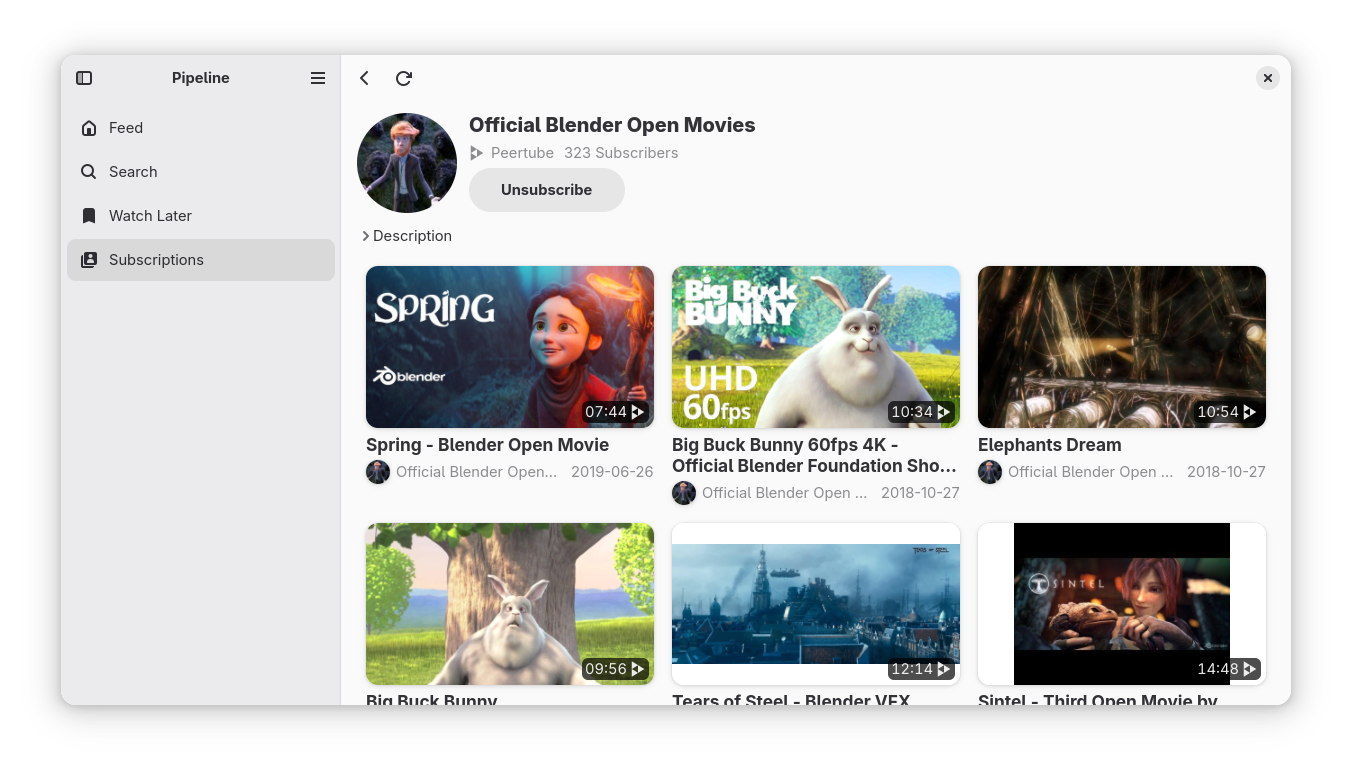1352x772 pixels.
Task: Open the Sintel video thumbnail
Action: (x=1121, y=603)
